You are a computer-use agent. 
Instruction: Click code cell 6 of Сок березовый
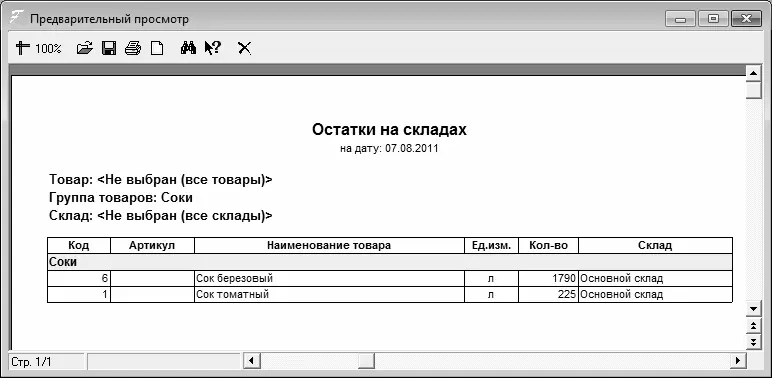pyautogui.click(x=79, y=279)
